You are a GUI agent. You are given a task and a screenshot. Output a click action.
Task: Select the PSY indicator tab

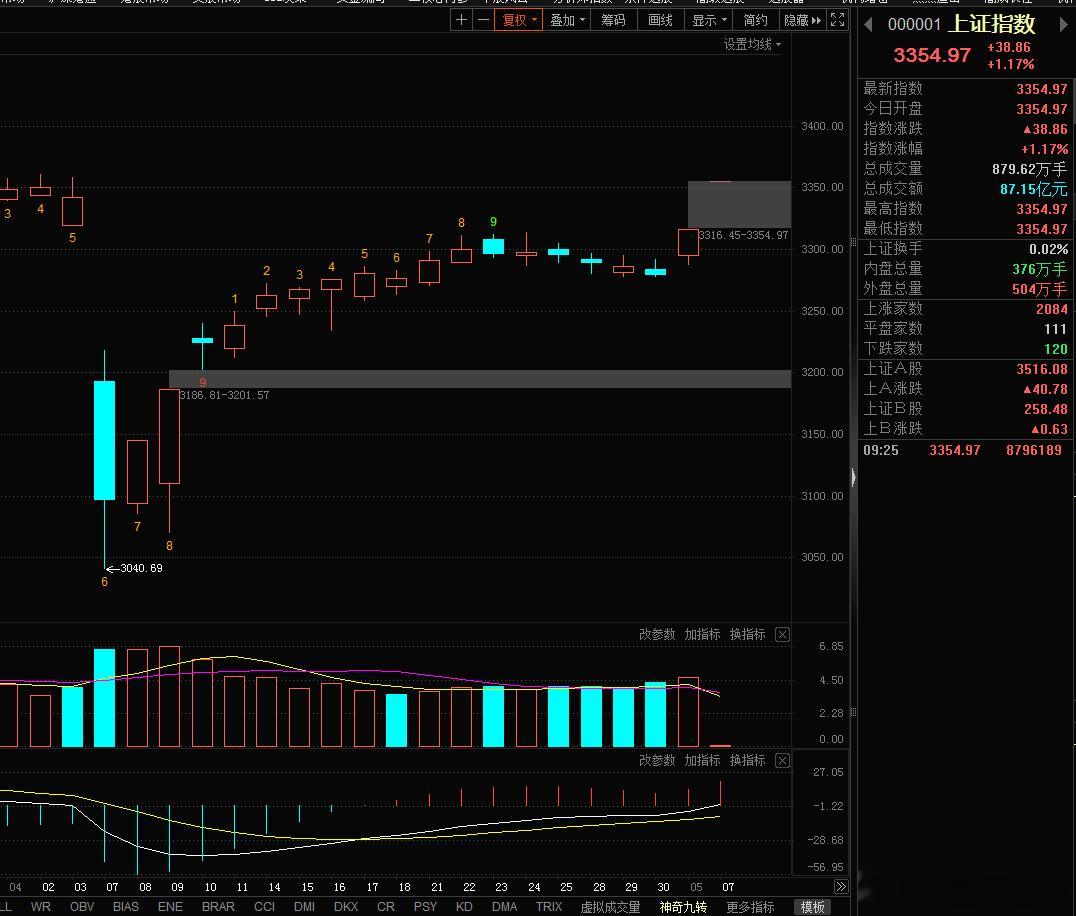point(425,906)
